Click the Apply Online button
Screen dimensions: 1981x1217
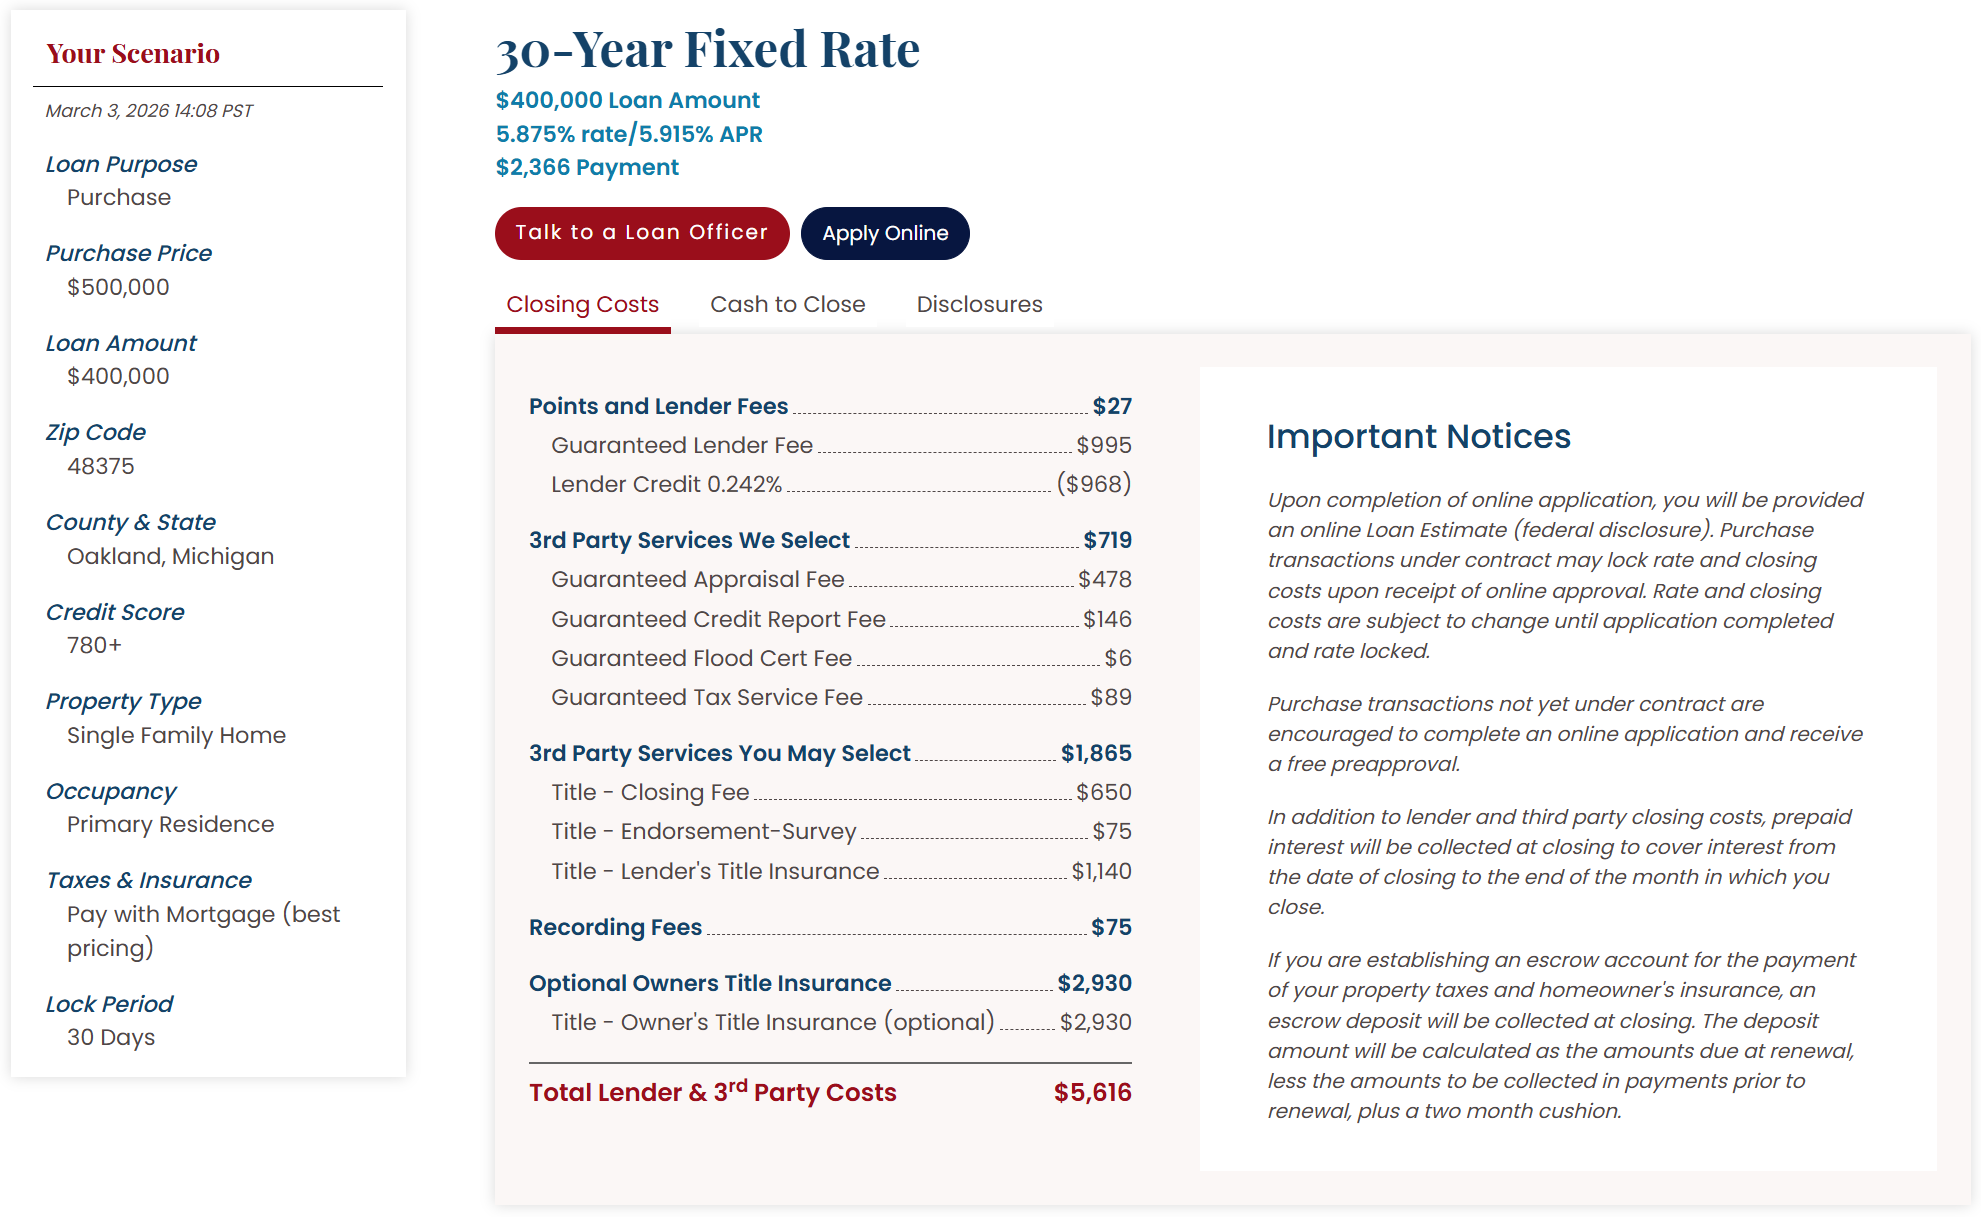click(884, 233)
